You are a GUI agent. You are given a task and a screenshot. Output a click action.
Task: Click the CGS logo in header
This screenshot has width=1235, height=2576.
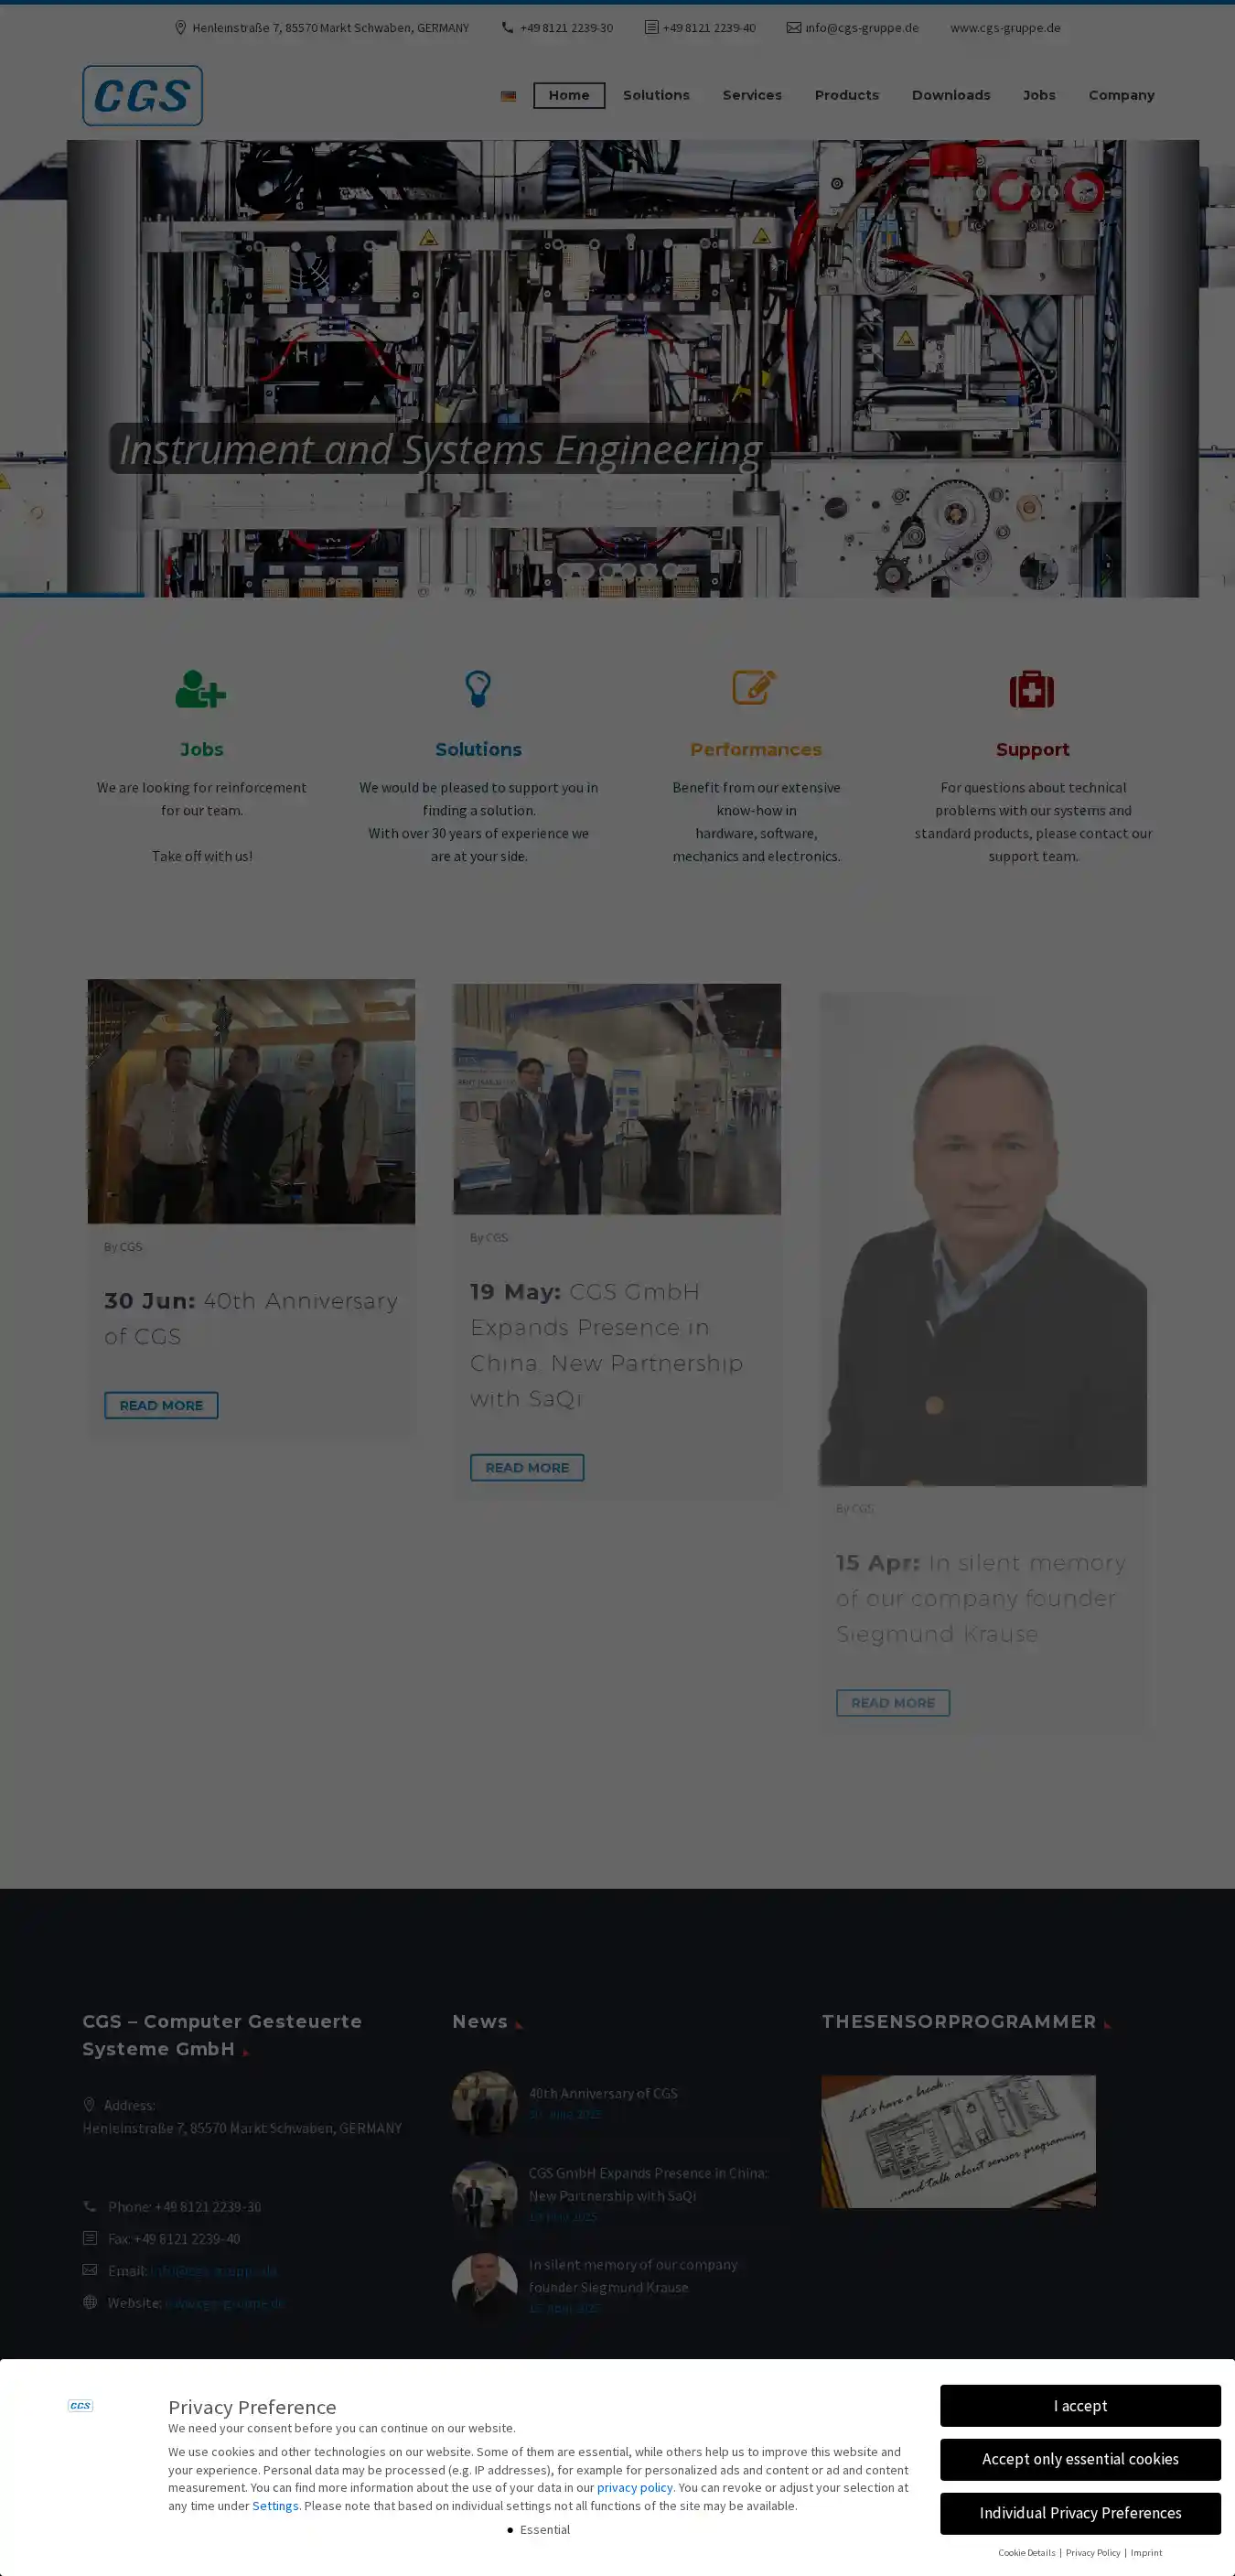click(142, 96)
